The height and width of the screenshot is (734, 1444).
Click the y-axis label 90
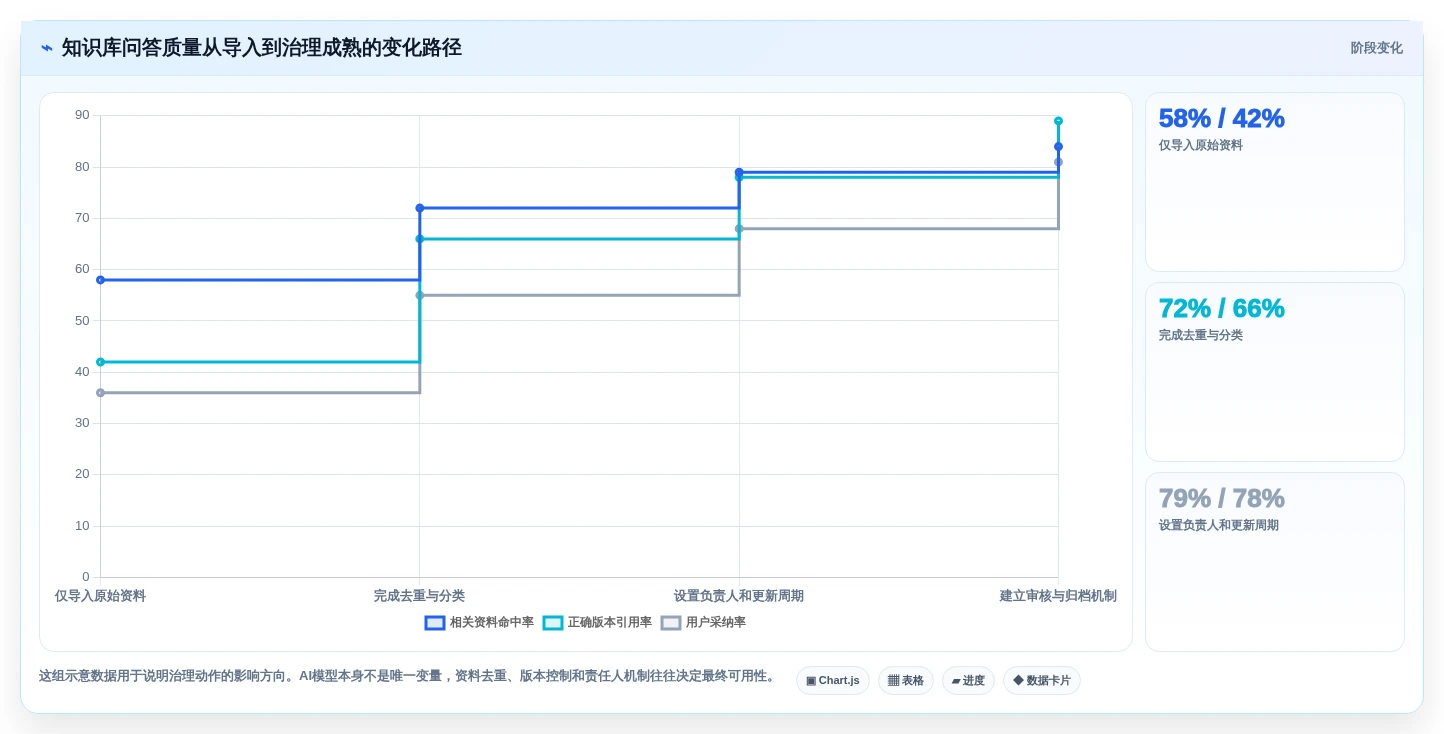(82, 115)
